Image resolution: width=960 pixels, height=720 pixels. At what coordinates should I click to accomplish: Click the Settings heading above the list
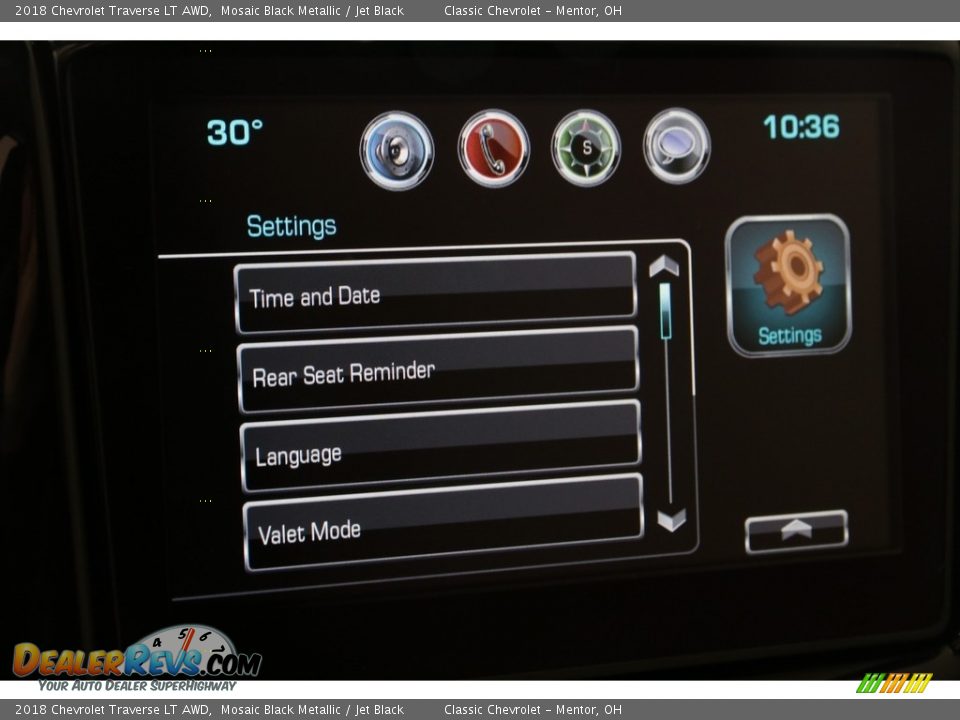[291, 226]
